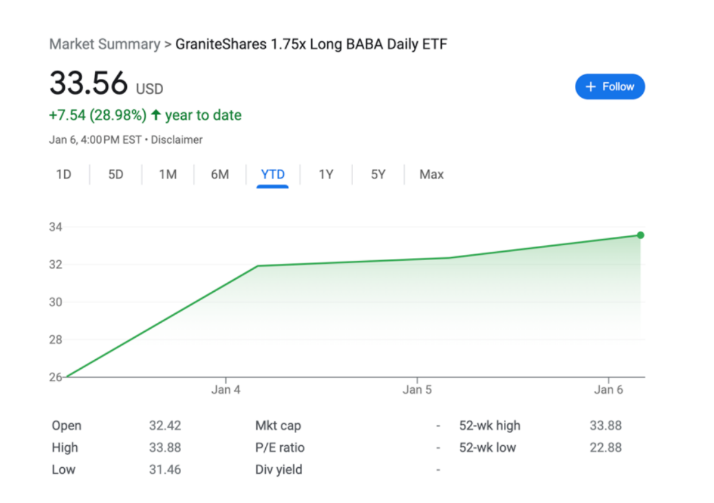Click the Mkt cap label

point(278,426)
